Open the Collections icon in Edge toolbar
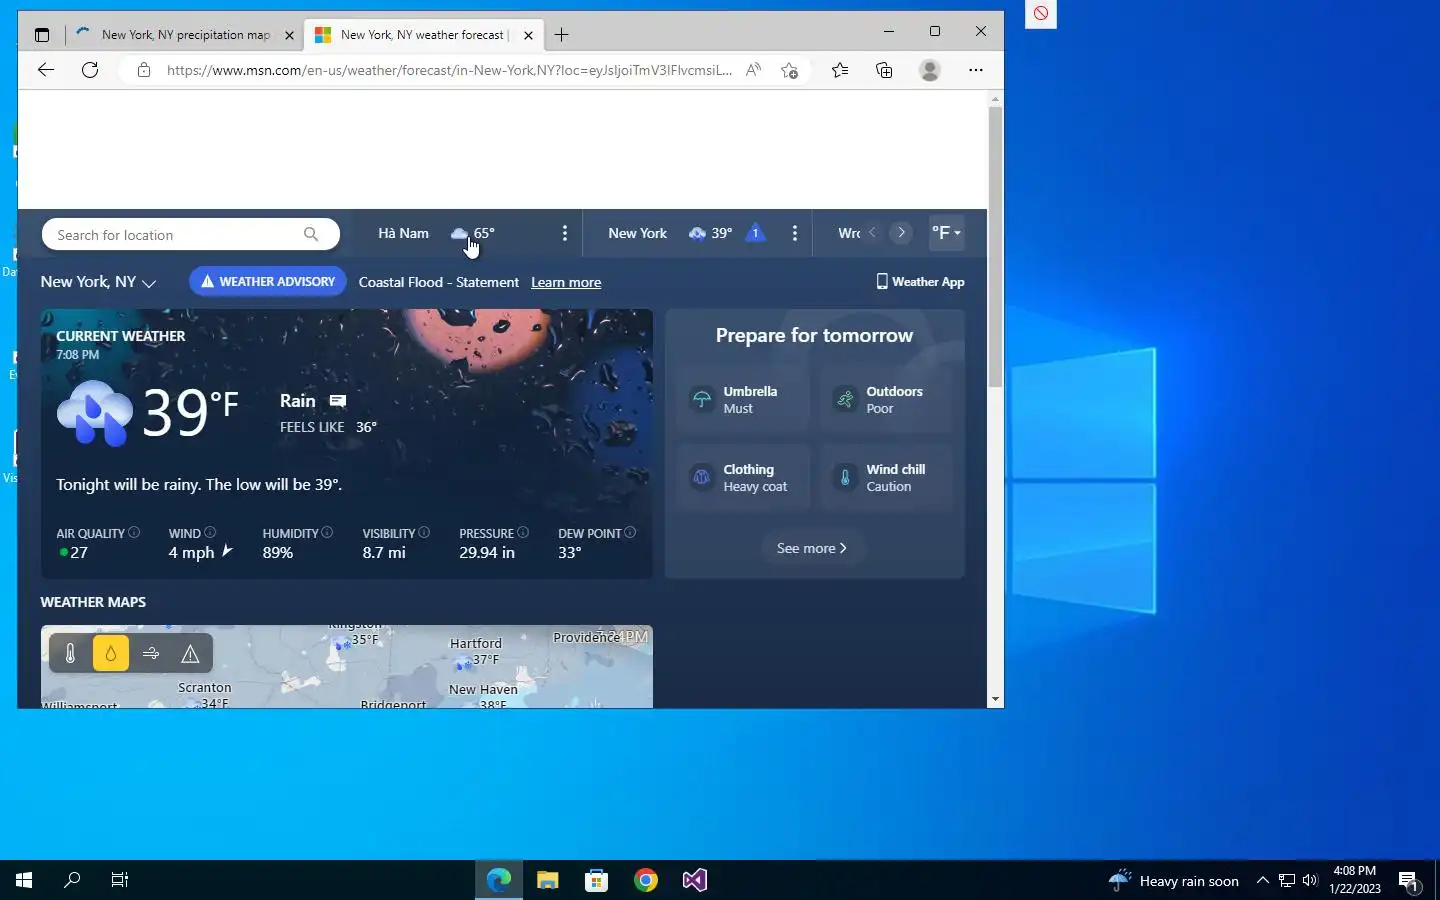 [885, 70]
